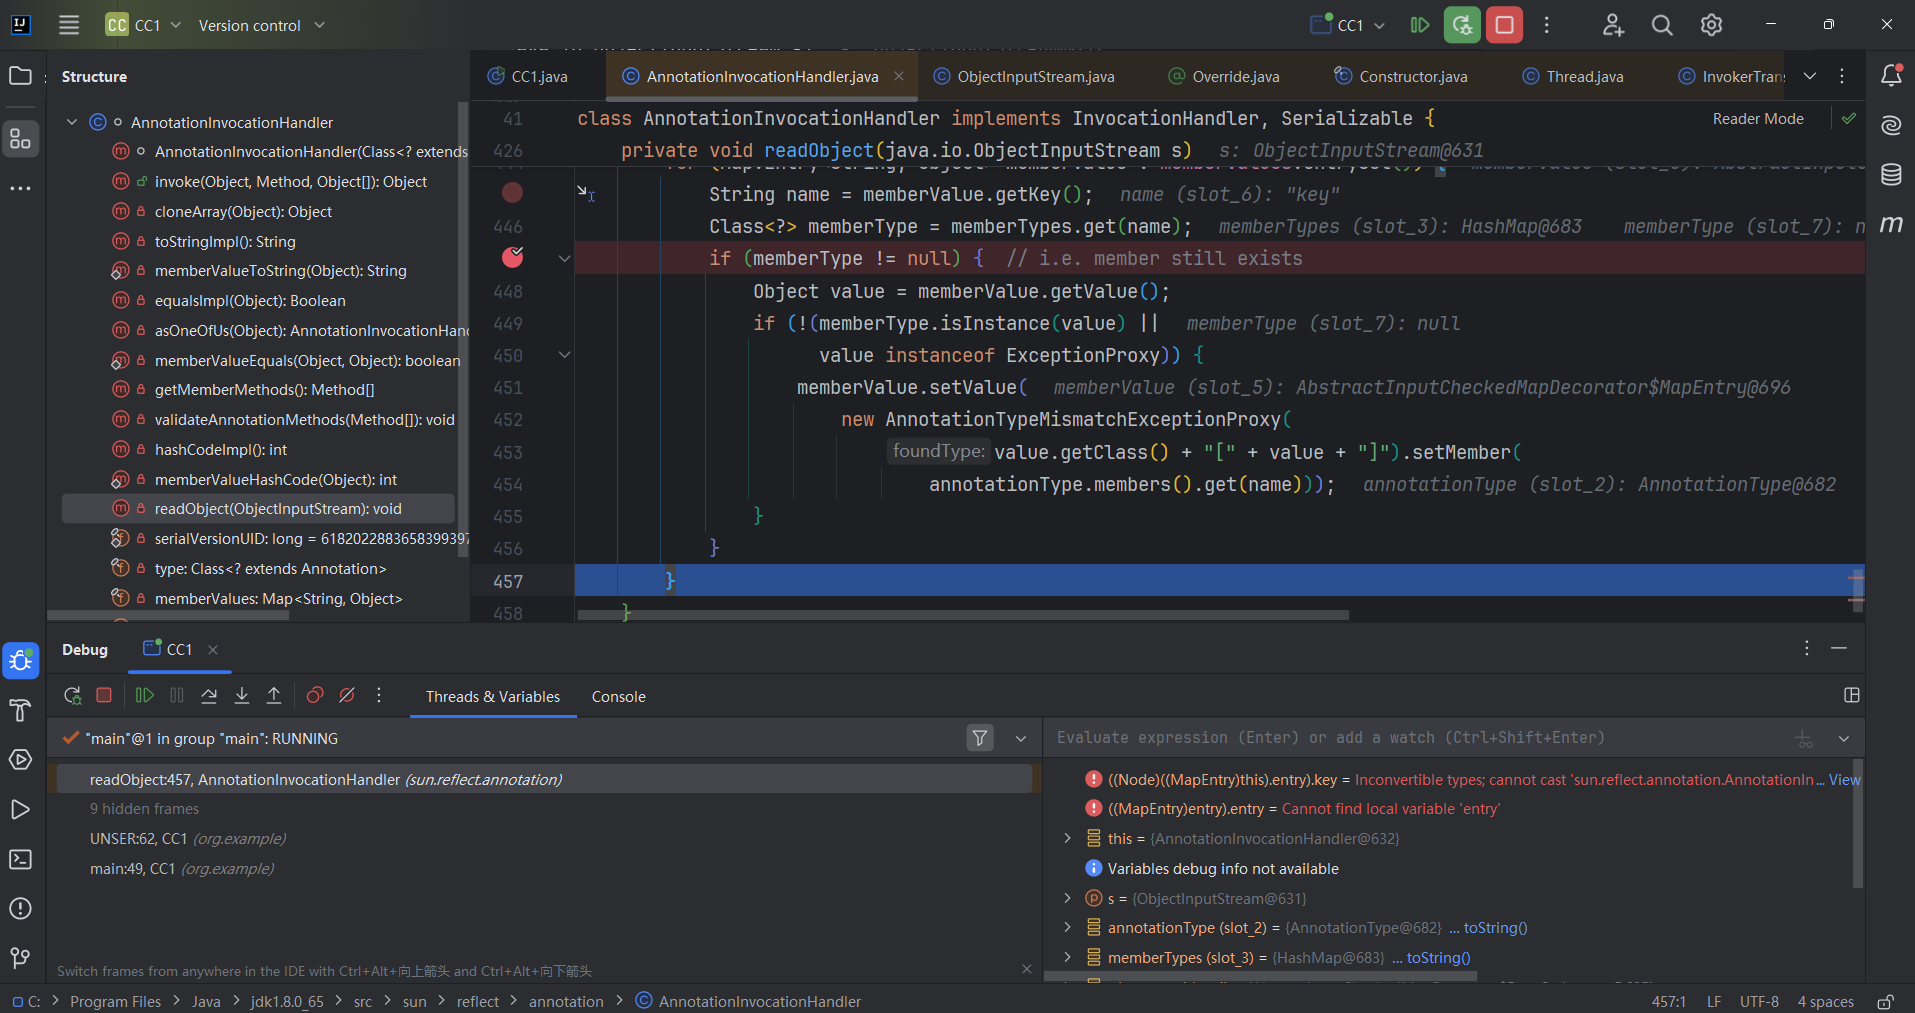Open the Problems tool window

click(20, 909)
